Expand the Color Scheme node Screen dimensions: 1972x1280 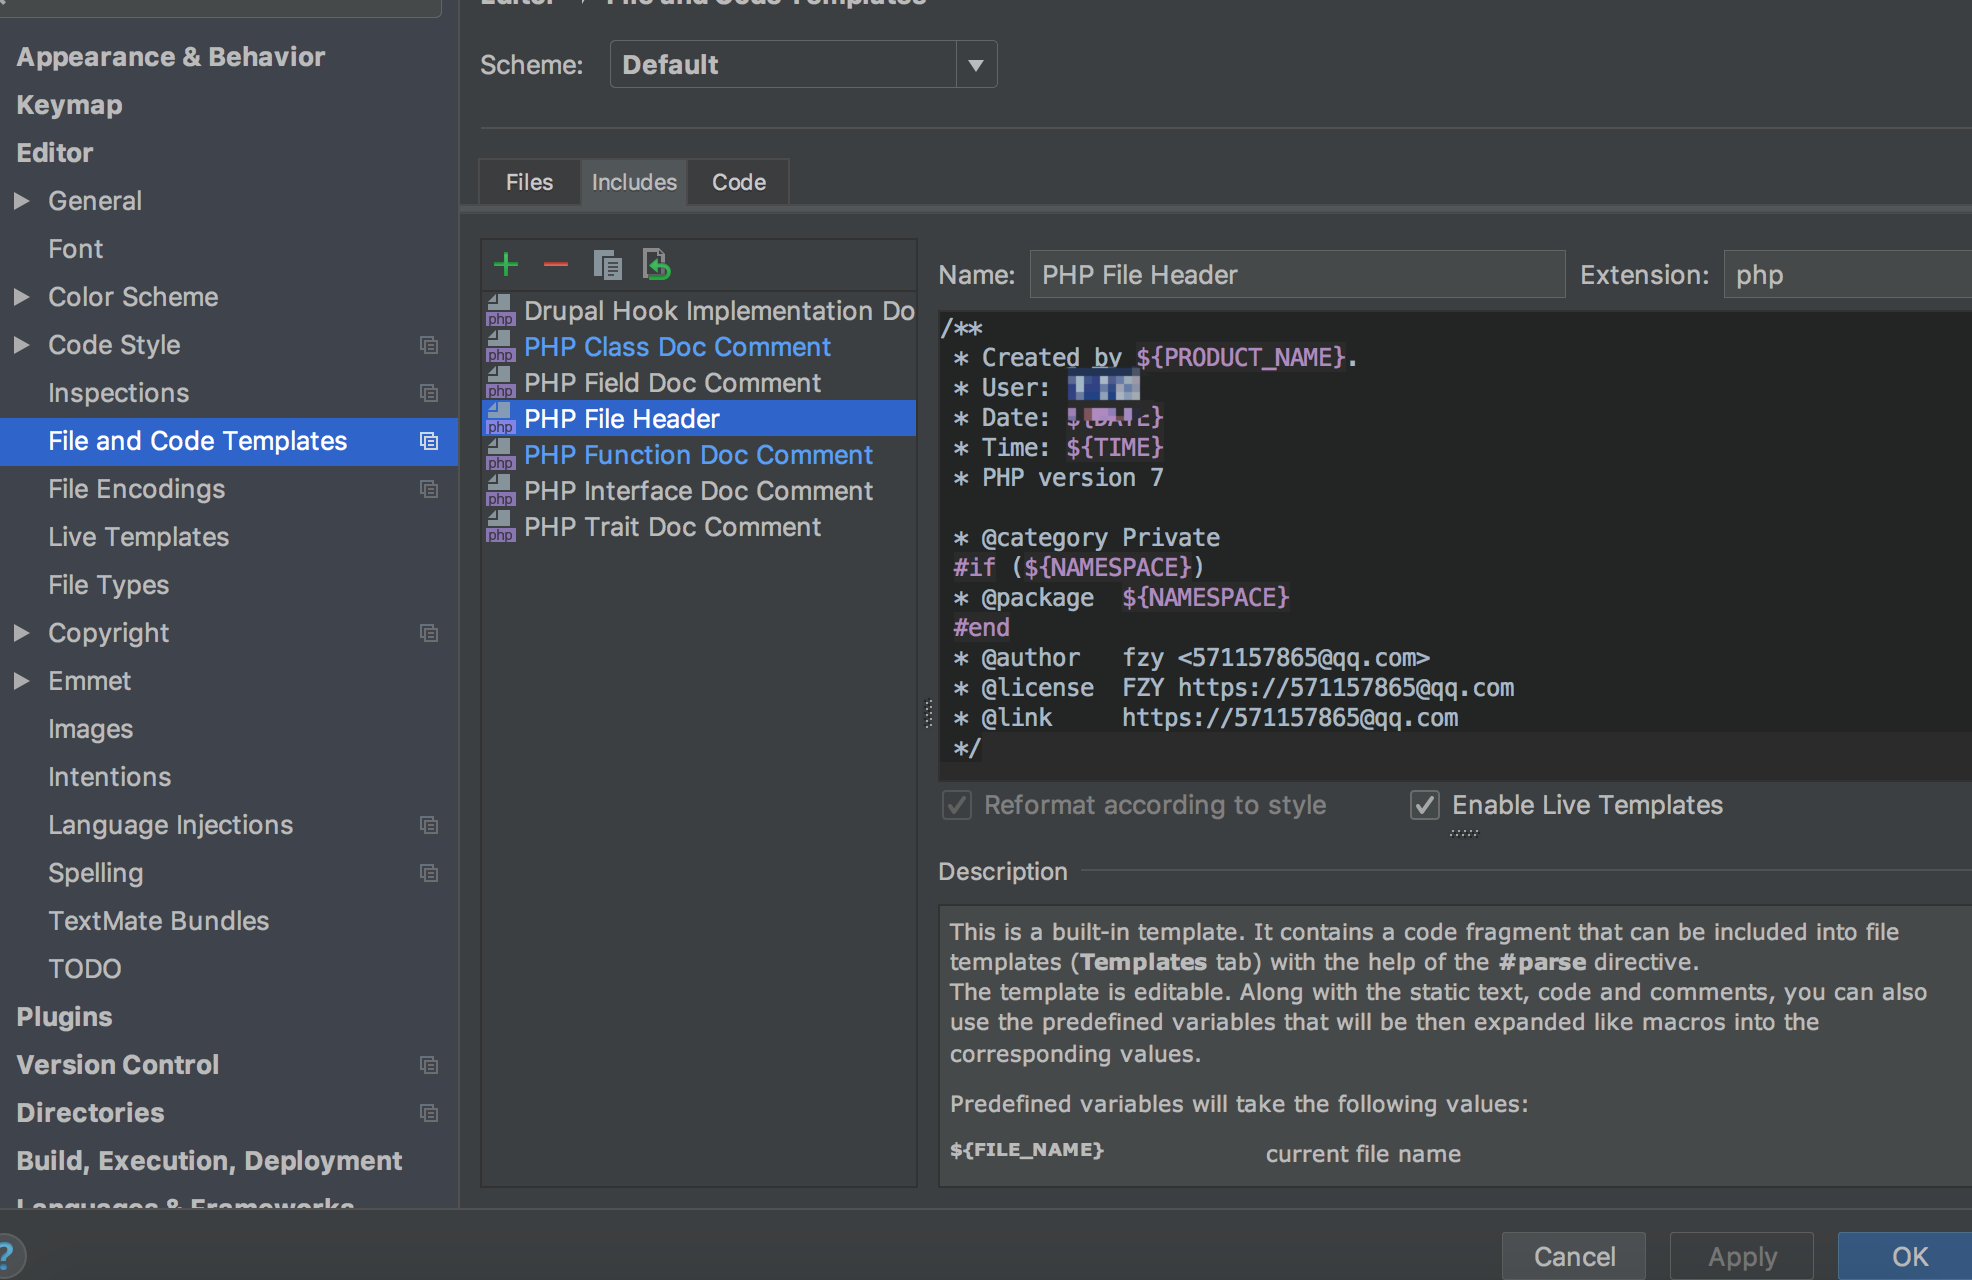pyautogui.click(x=21, y=297)
